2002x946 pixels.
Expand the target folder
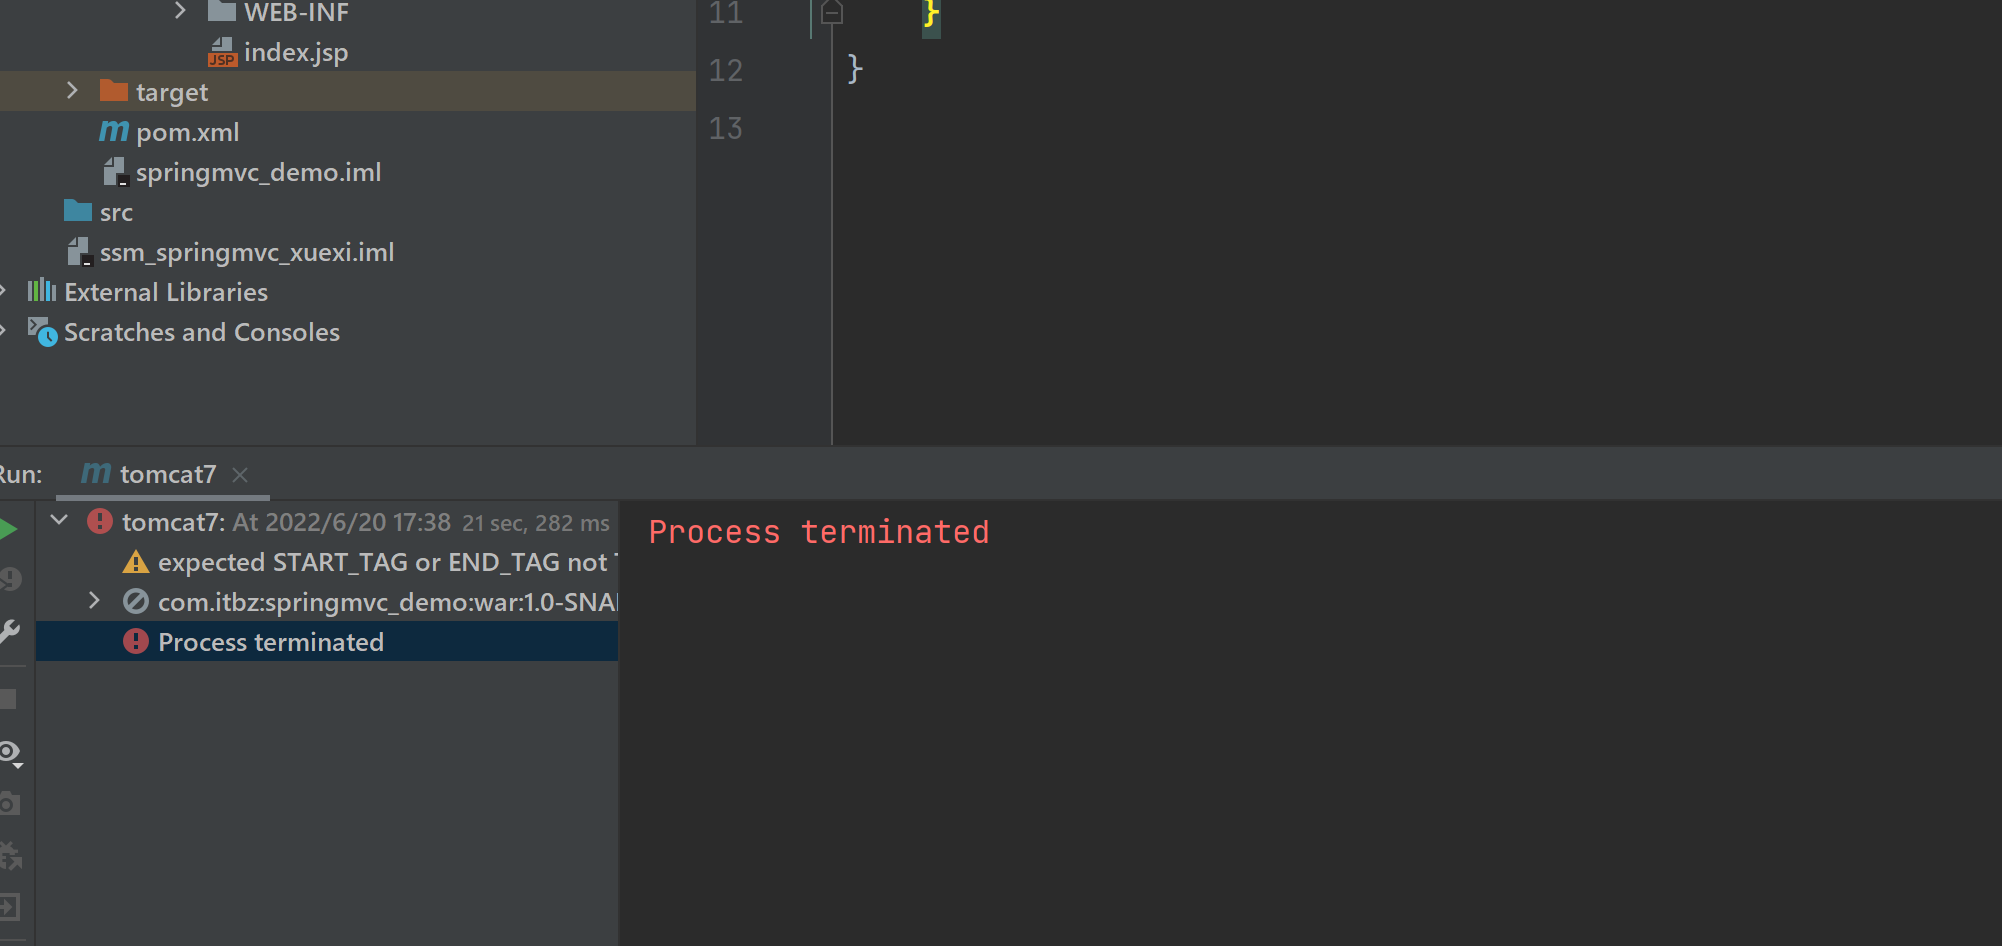72,91
